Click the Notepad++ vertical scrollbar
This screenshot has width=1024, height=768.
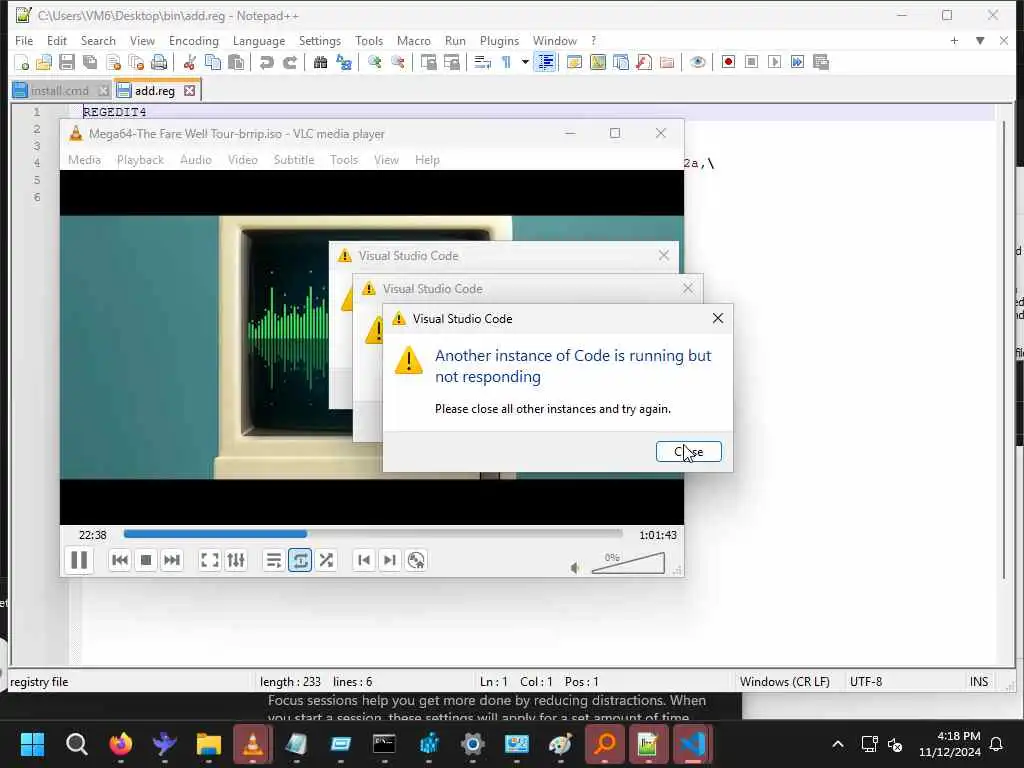1004,349
